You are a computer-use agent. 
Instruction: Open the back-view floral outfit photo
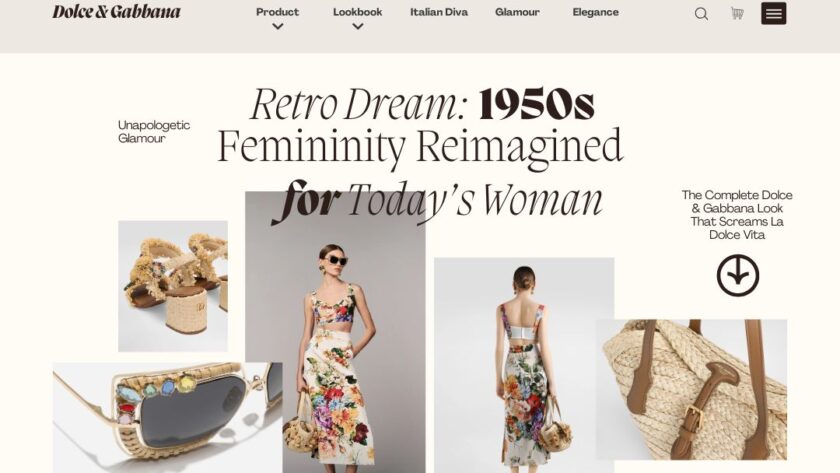pos(524,365)
